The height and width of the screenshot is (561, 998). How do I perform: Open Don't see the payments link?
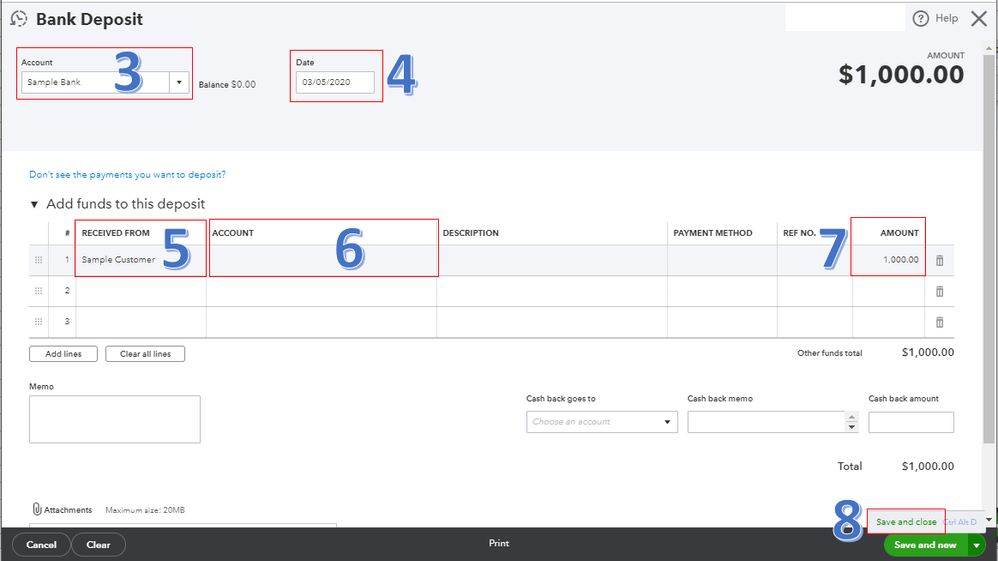point(127,174)
